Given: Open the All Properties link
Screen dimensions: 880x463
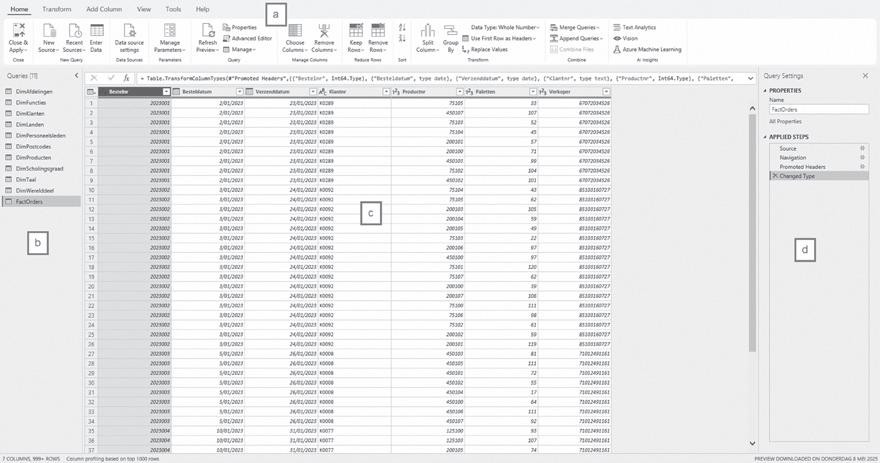Looking at the screenshot, I should 785,122.
